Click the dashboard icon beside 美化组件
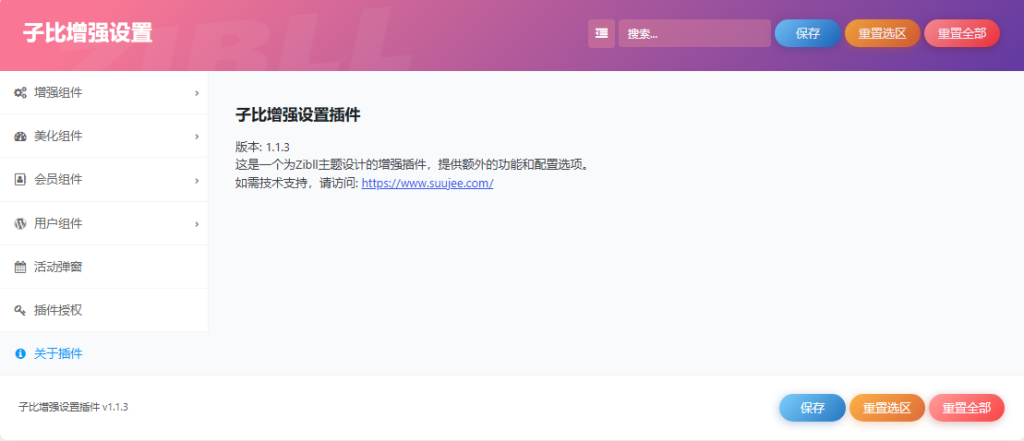 20,137
